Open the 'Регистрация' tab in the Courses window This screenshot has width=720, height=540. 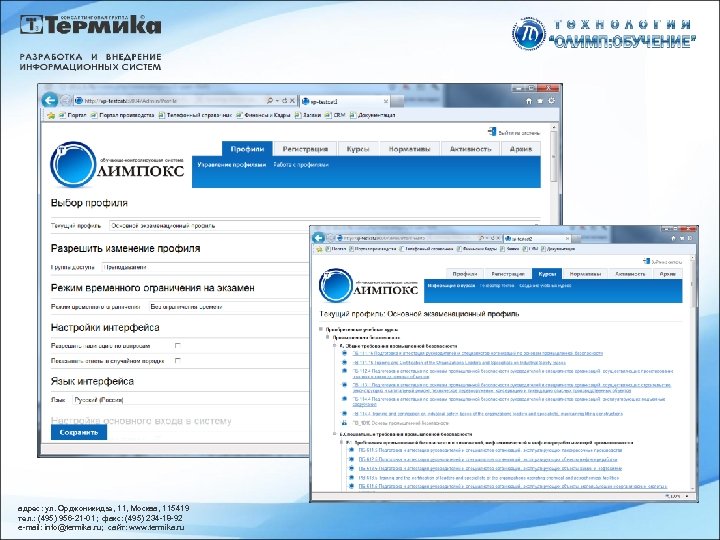[x=508, y=274]
